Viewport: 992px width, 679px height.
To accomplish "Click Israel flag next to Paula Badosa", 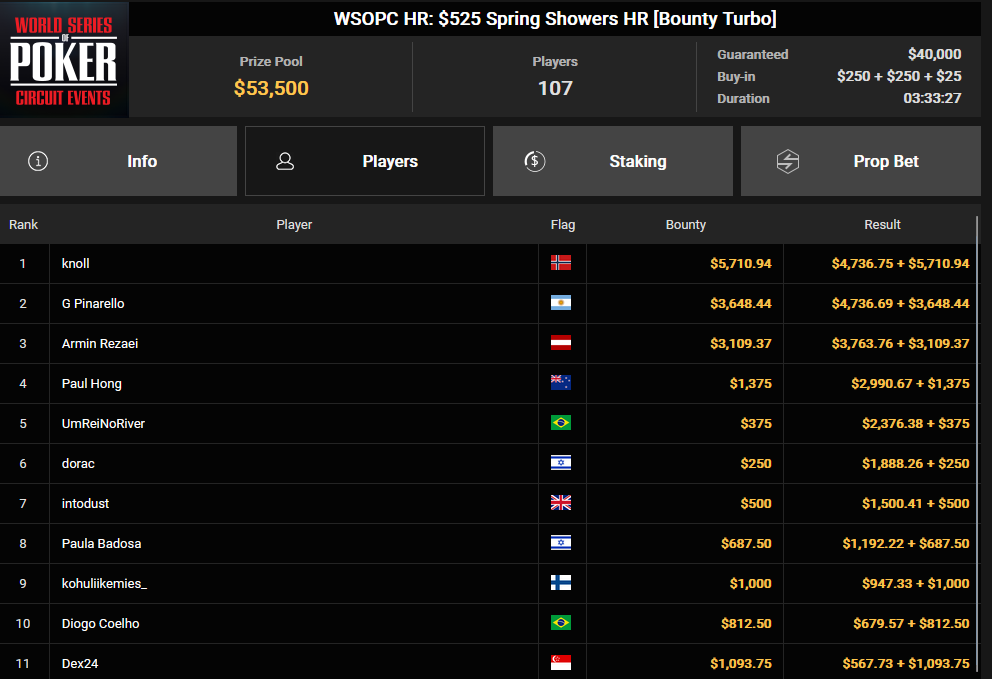I will click(x=561, y=543).
